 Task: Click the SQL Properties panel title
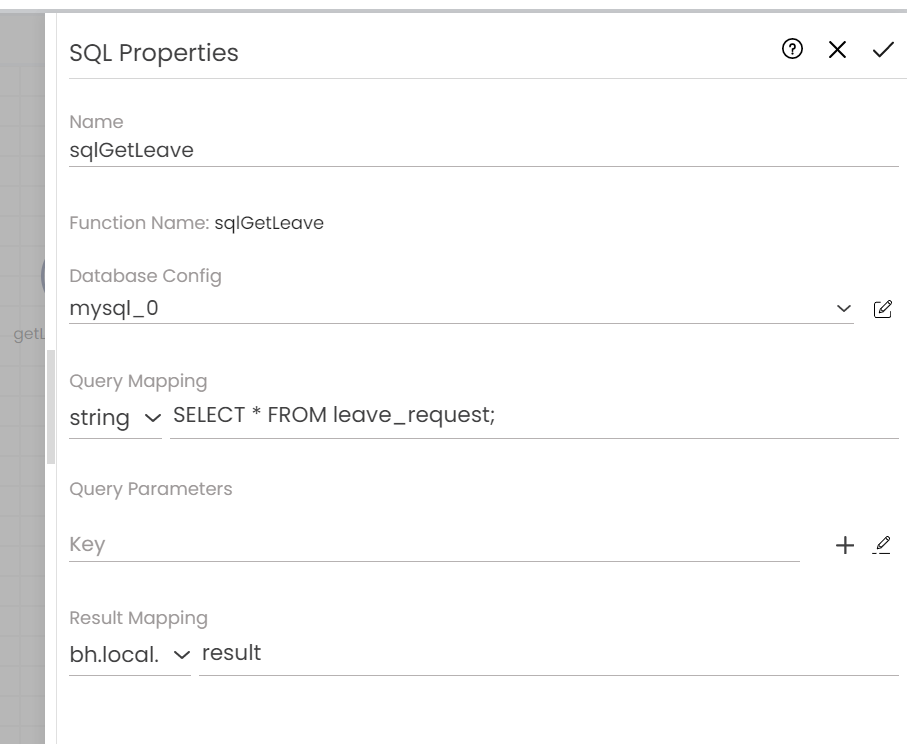click(154, 53)
